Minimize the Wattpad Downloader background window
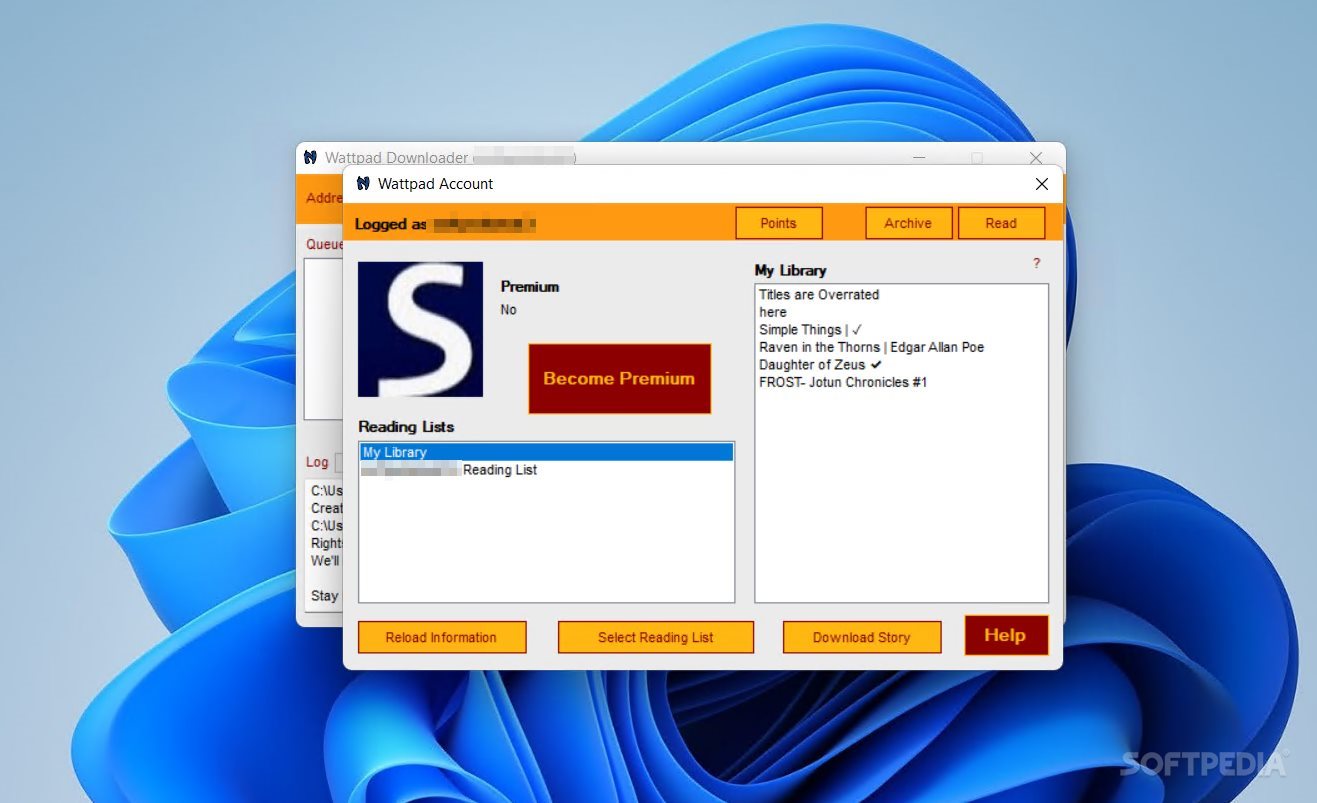This screenshot has height=803, width=1317. pos(919,158)
